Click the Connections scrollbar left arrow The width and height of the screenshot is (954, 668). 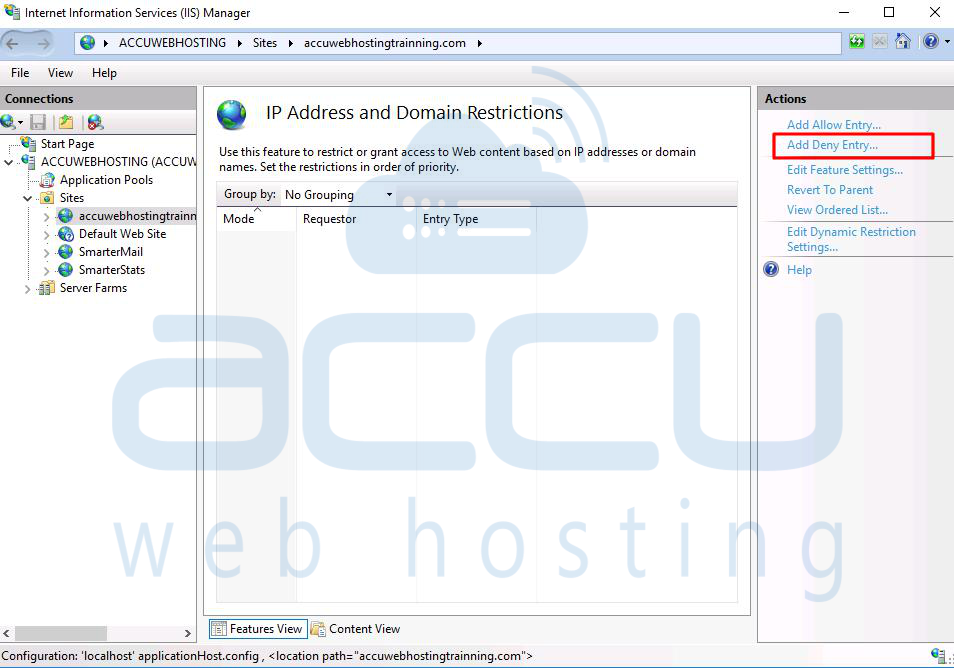point(7,633)
